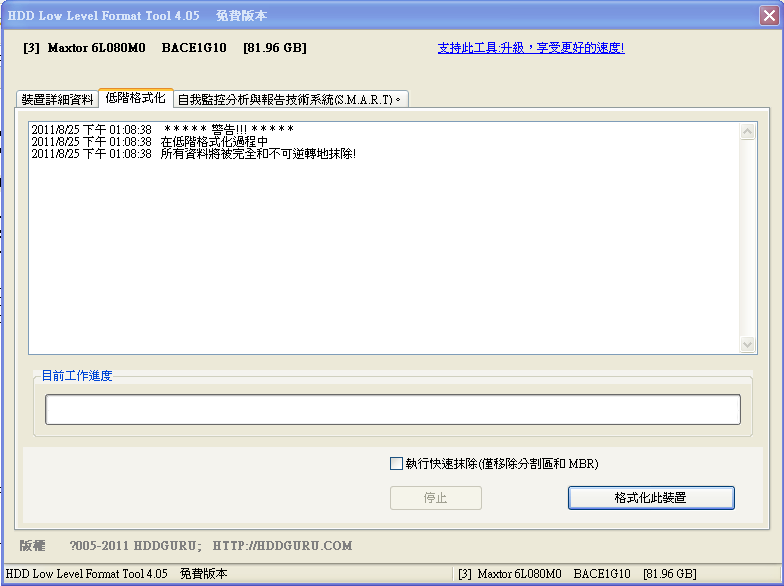Click the log line with ***** 警告!!! *****
The height and width of the screenshot is (586, 784).
tap(162, 130)
